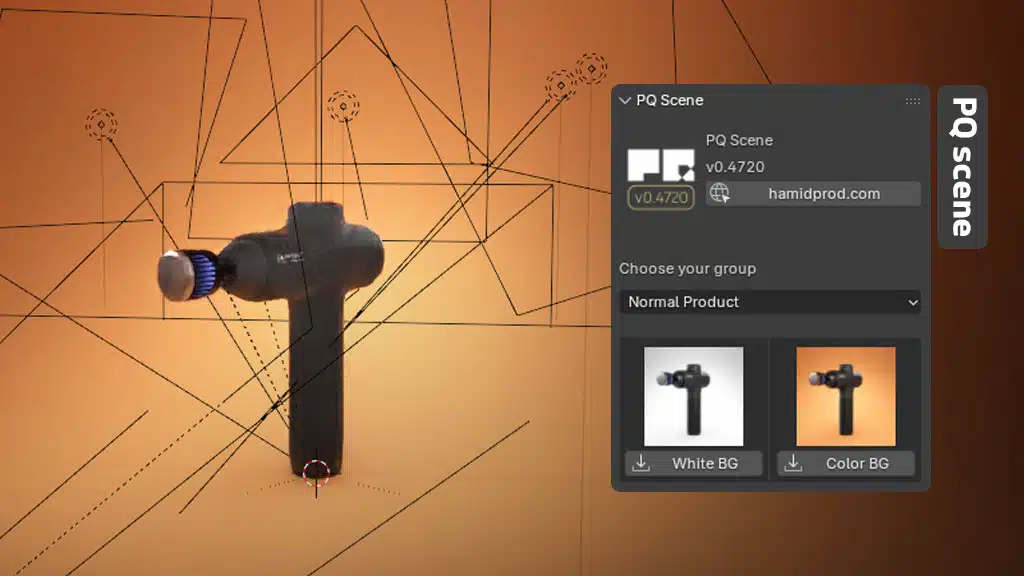Image resolution: width=1024 pixels, height=576 pixels.
Task: Open the hamidprod.com link
Action: click(x=824, y=194)
